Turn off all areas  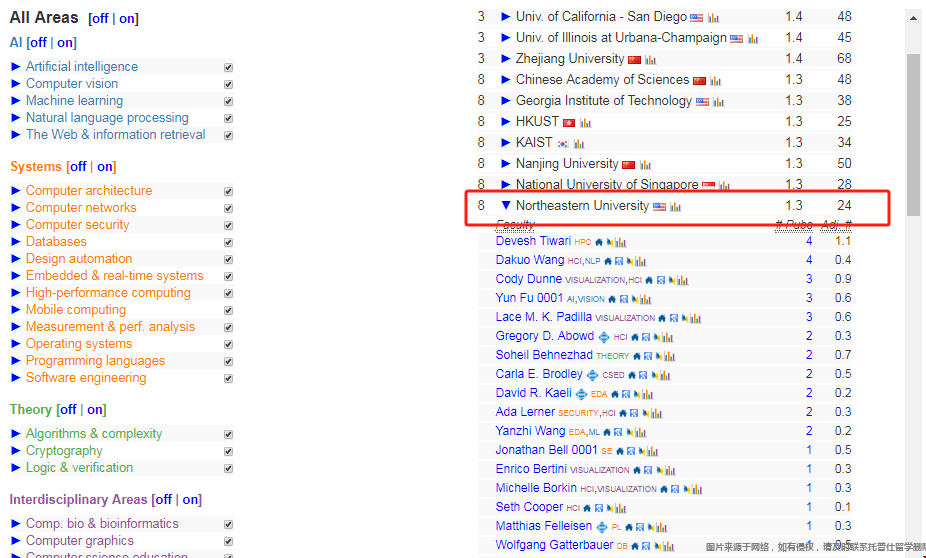pos(100,19)
